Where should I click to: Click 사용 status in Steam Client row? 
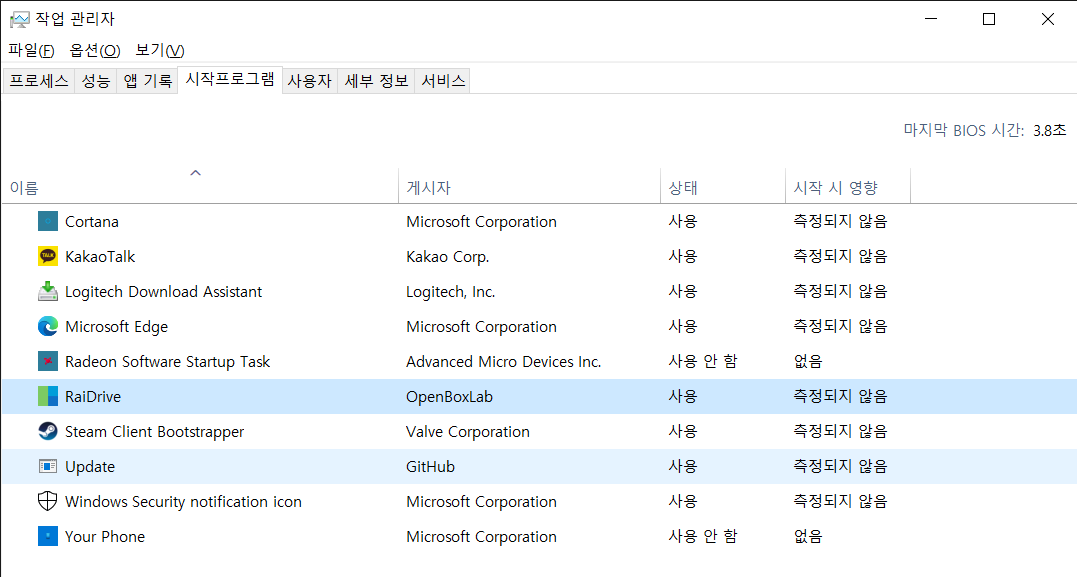[683, 431]
